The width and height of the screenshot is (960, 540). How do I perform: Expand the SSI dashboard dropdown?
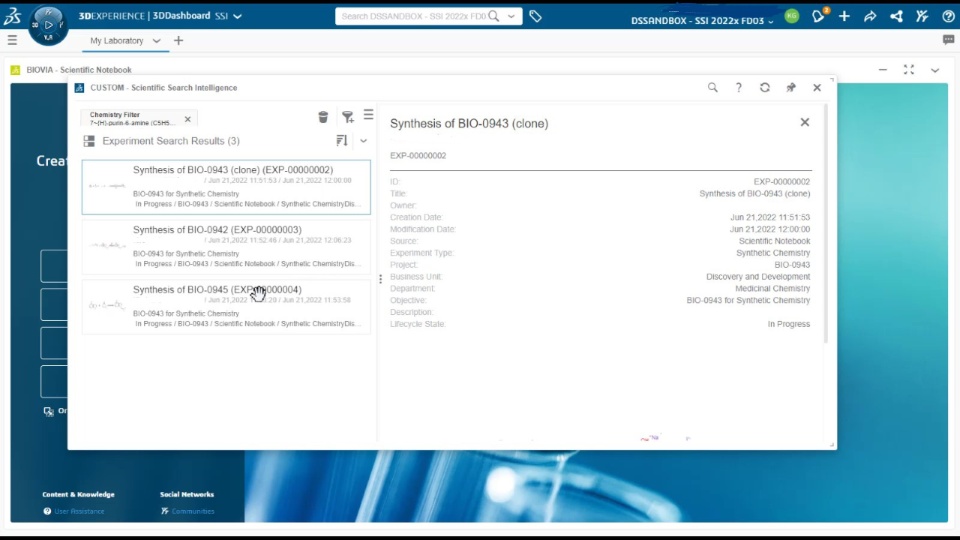click(238, 16)
